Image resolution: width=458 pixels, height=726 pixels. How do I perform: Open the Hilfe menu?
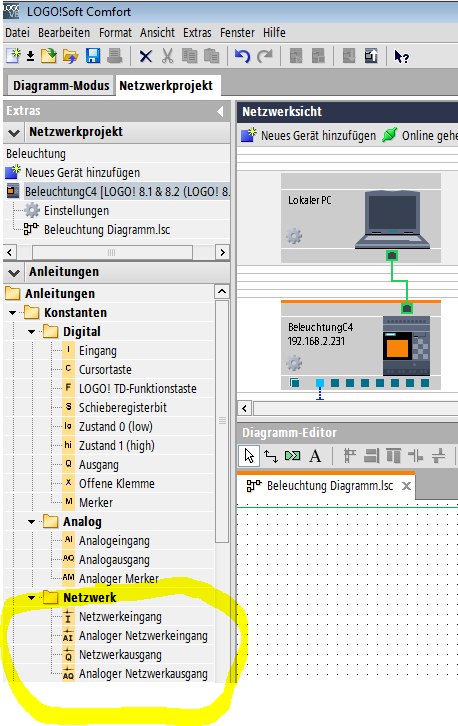(274, 32)
